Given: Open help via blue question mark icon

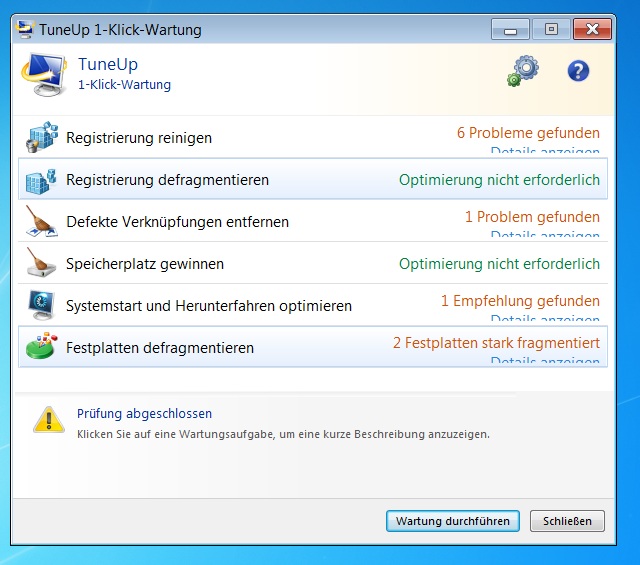Looking at the screenshot, I should point(578,71).
